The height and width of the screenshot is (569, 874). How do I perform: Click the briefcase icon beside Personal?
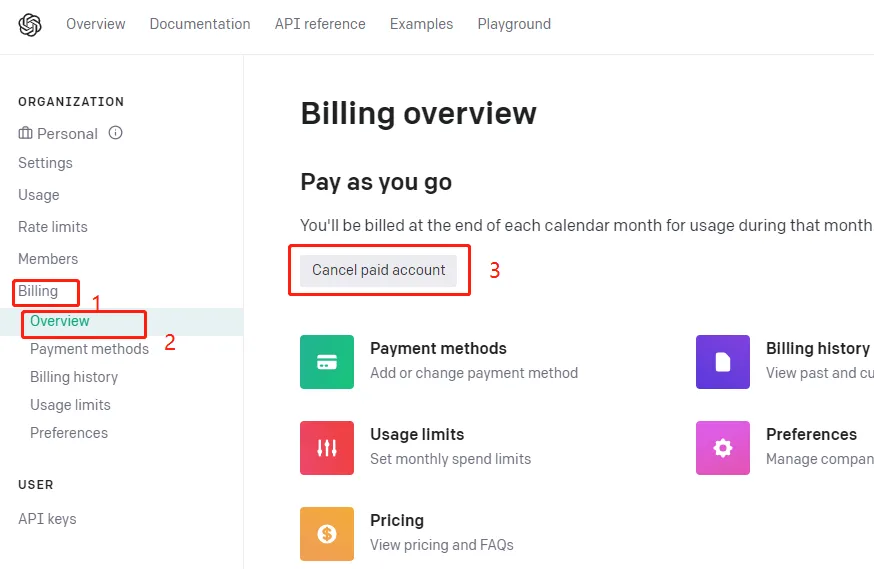click(x=26, y=133)
